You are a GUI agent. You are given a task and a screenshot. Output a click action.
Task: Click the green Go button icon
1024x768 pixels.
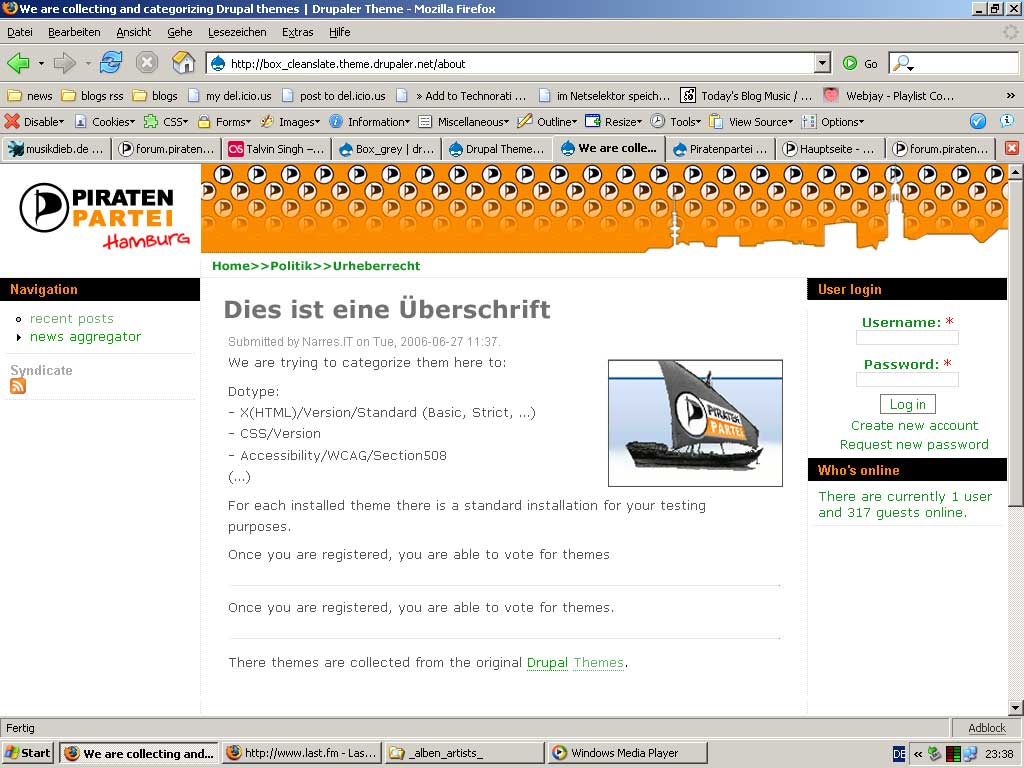pos(850,63)
